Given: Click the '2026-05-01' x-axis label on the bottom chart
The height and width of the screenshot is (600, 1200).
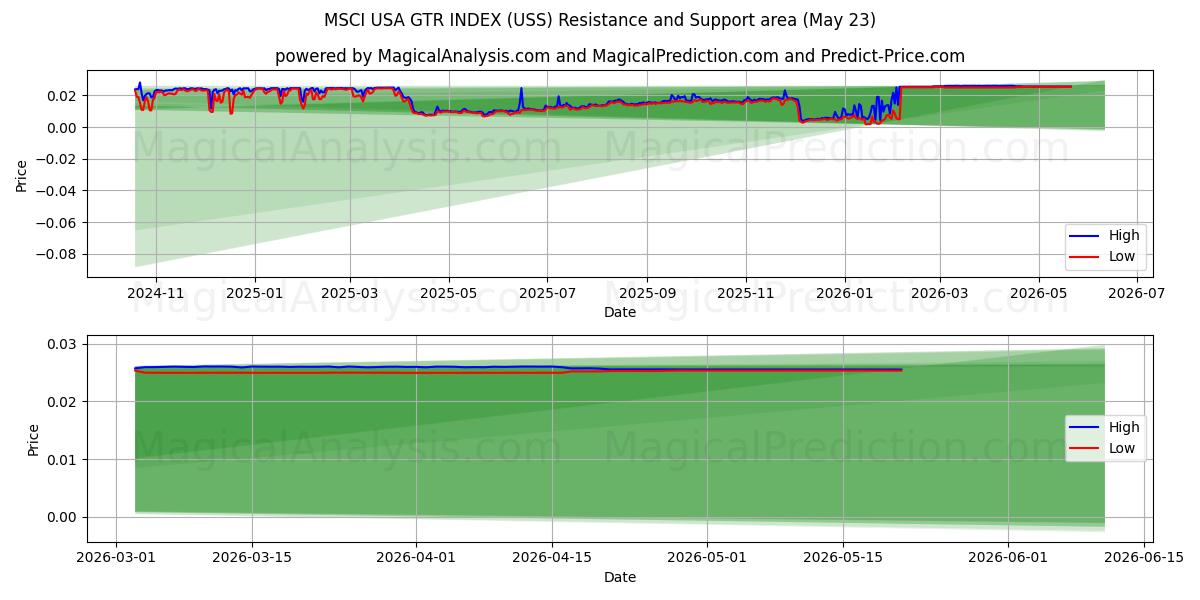Looking at the screenshot, I should [x=707, y=560].
